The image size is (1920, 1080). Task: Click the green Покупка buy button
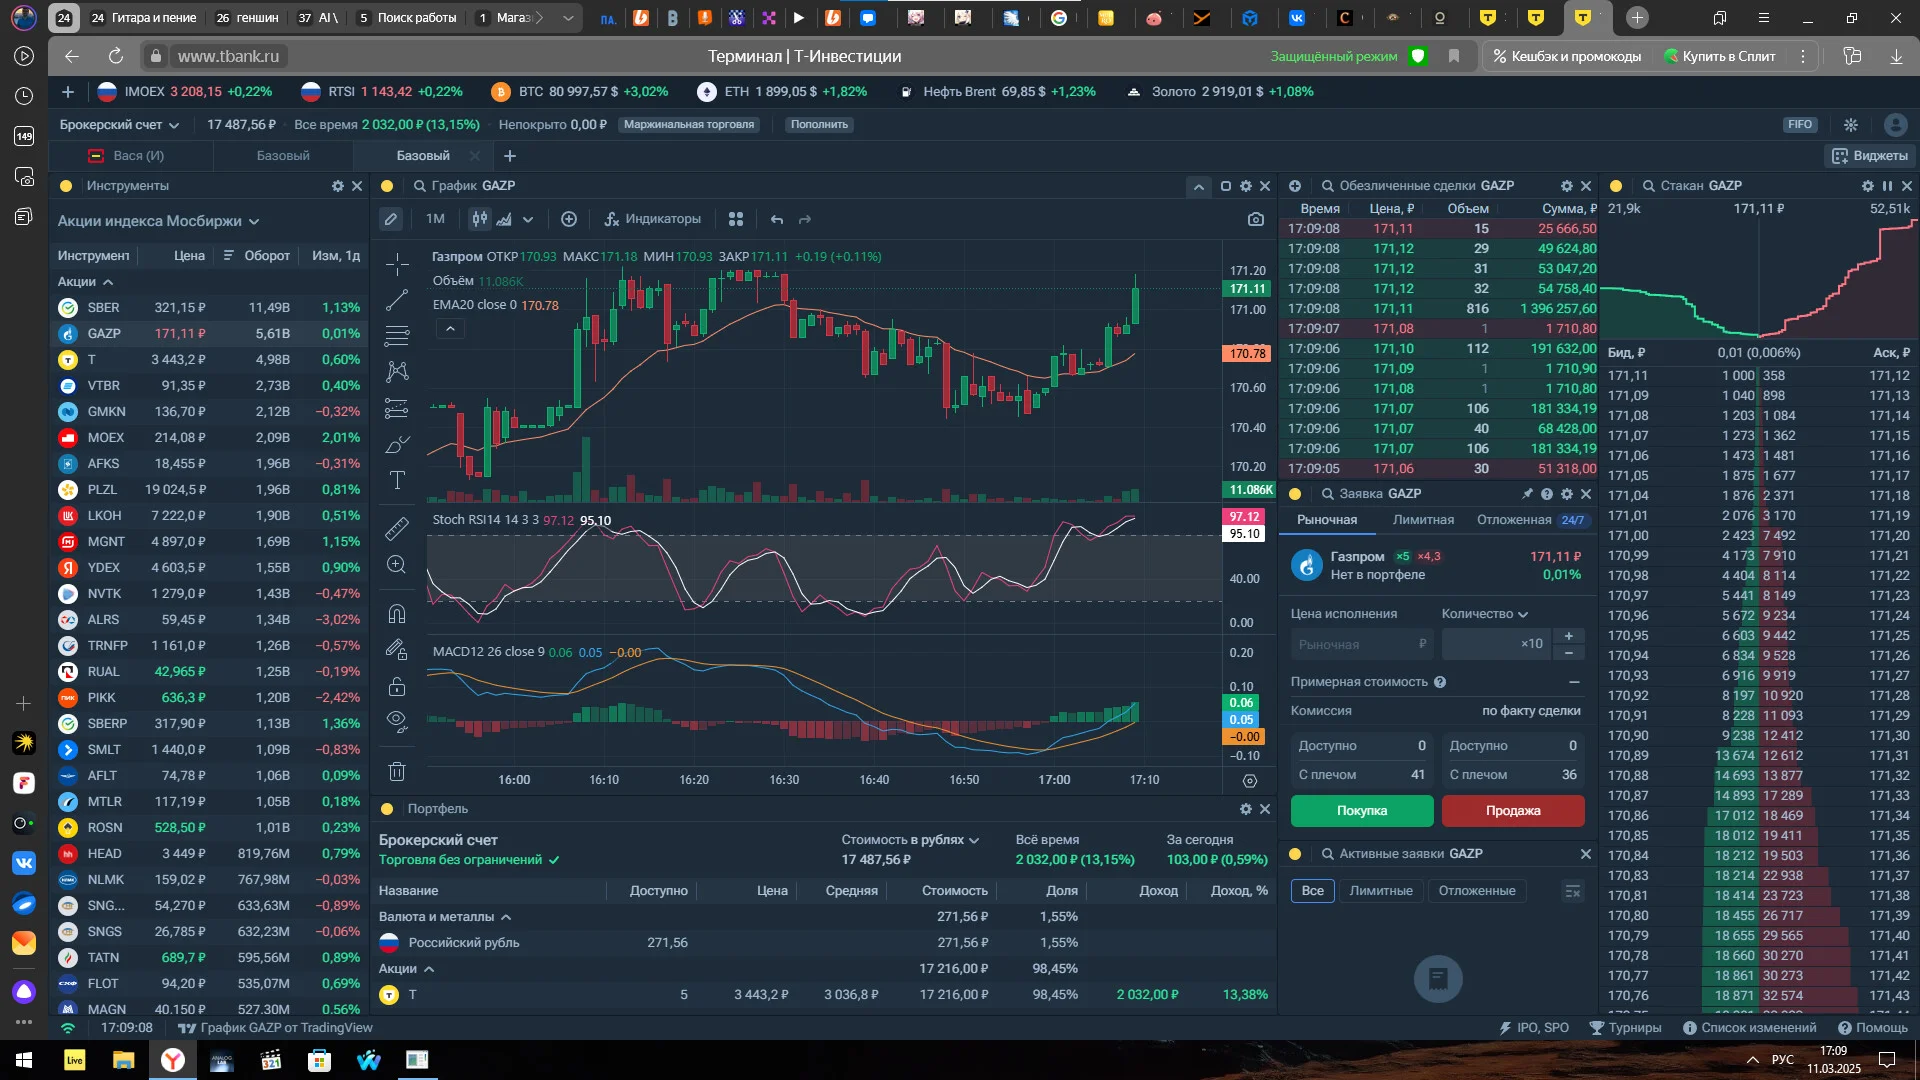click(1362, 811)
